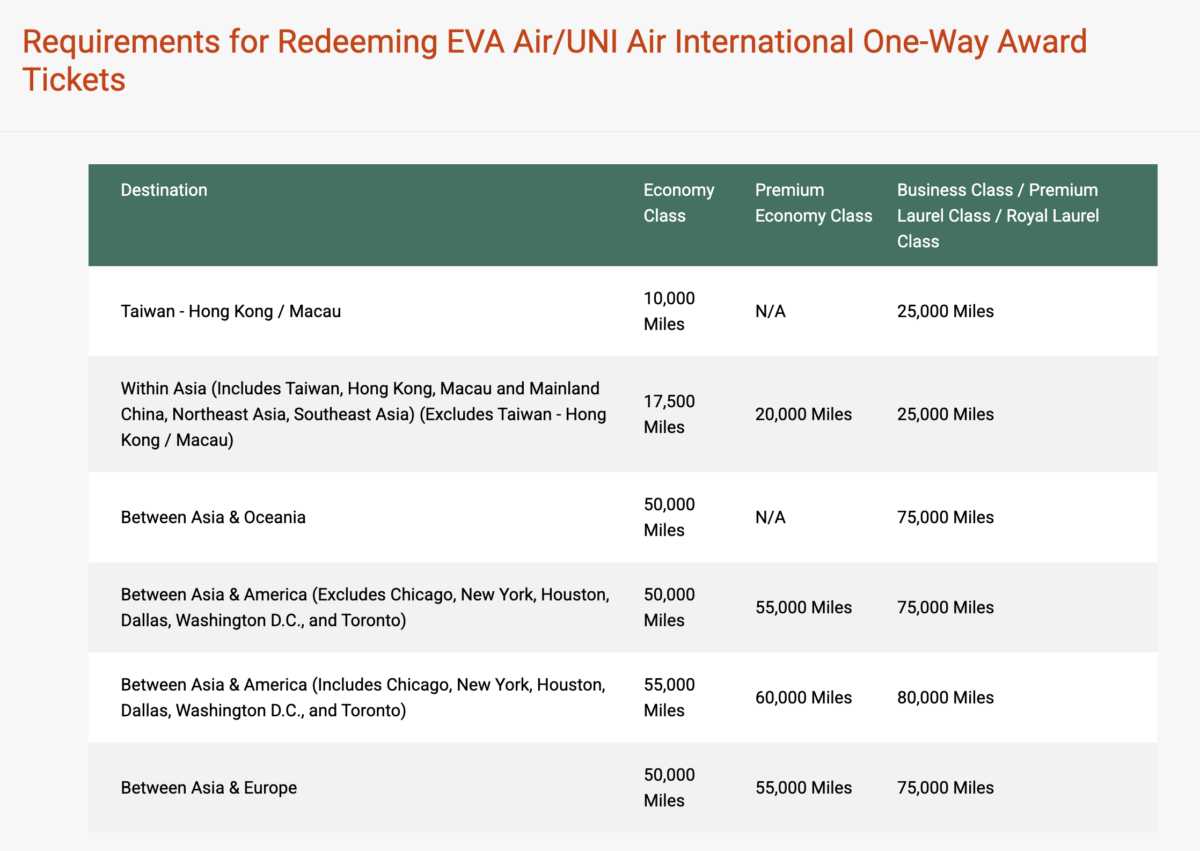The image size is (1200, 851).
Task: Select 25,000 Miles in the Within Asia row
Action: pos(945,414)
